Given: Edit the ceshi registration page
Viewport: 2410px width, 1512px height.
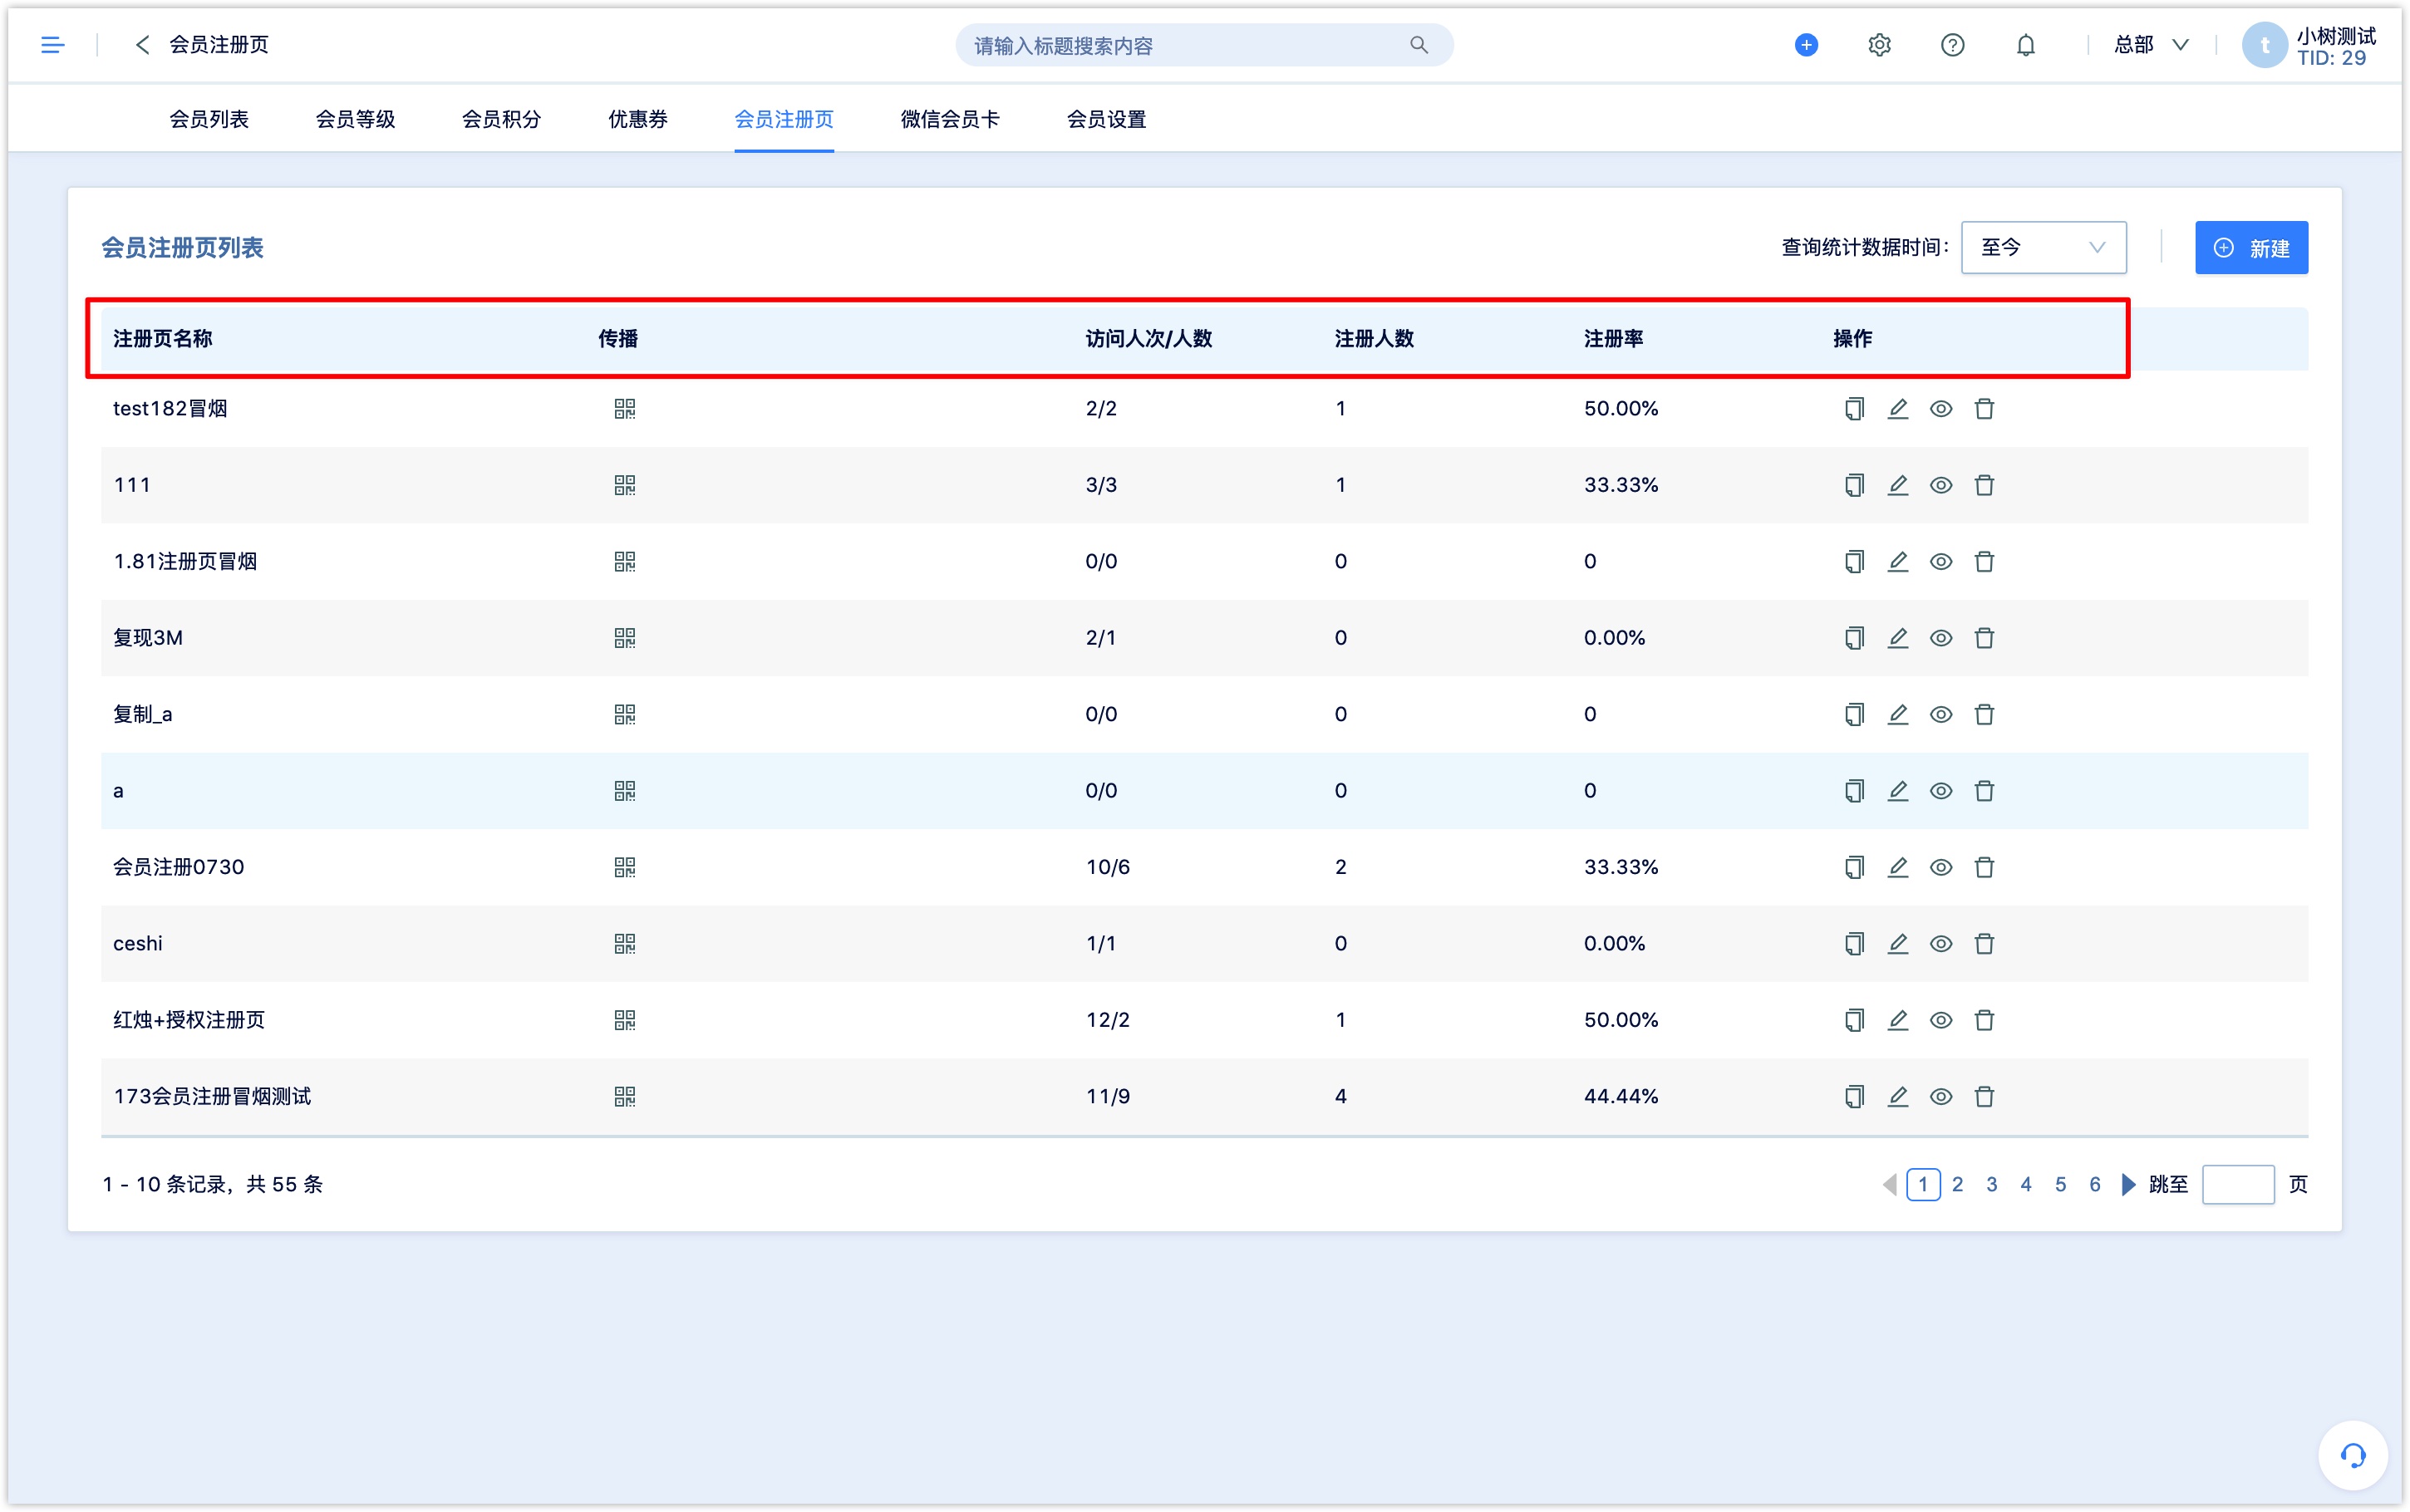Looking at the screenshot, I should (x=1897, y=944).
